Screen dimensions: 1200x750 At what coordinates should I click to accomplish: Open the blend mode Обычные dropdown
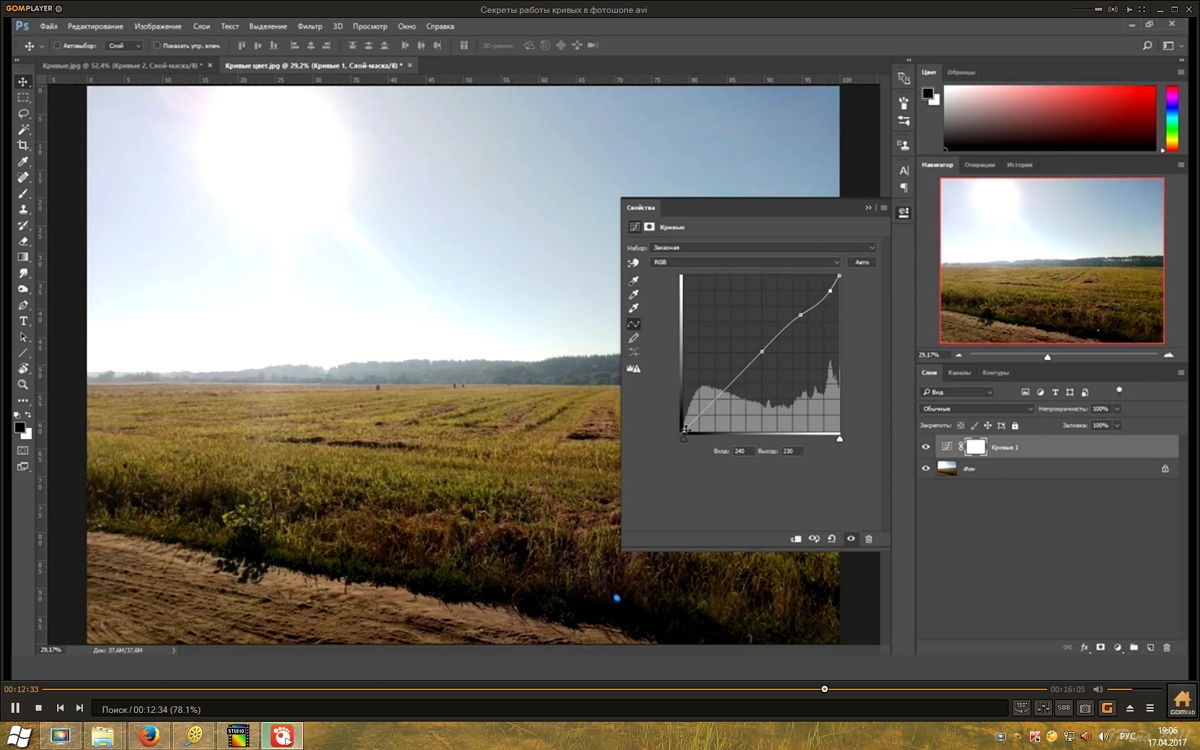tap(977, 409)
